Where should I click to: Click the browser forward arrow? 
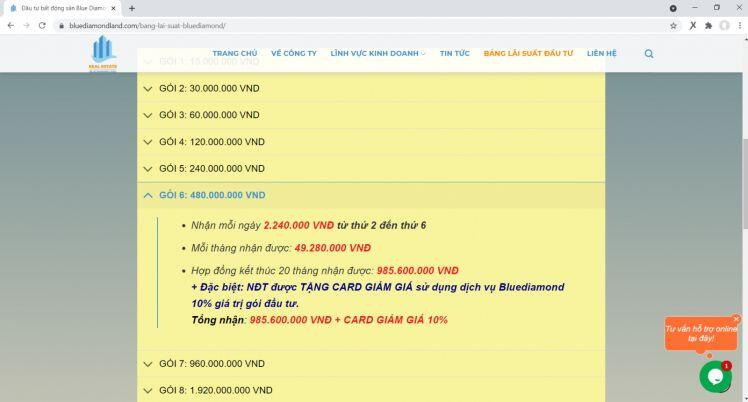pos(26,26)
